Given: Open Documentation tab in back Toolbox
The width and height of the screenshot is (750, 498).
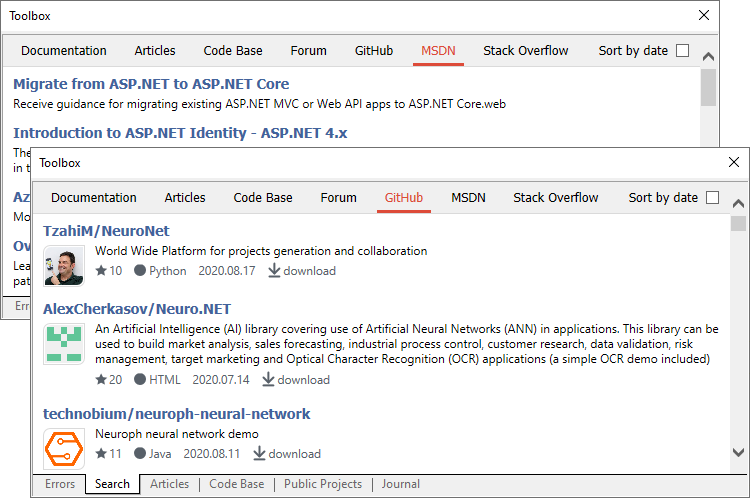Looking at the screenshot, I should [x=64, y=51].
